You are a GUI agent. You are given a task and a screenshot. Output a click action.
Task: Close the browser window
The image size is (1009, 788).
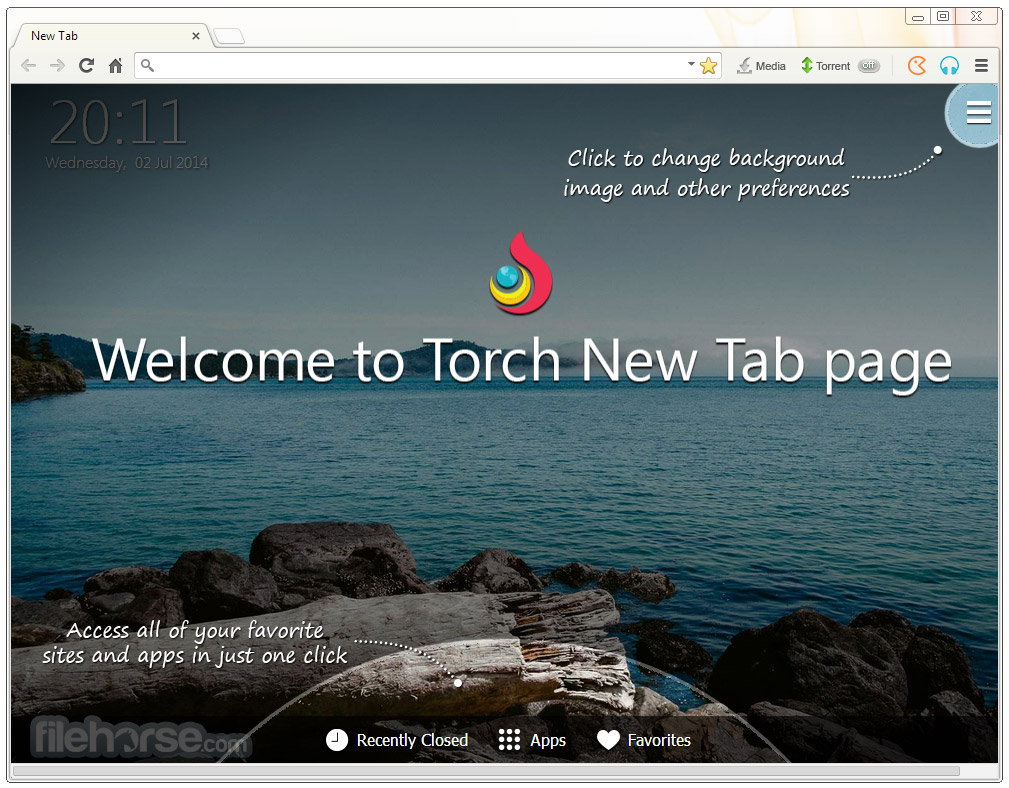(x=976, y=17)
